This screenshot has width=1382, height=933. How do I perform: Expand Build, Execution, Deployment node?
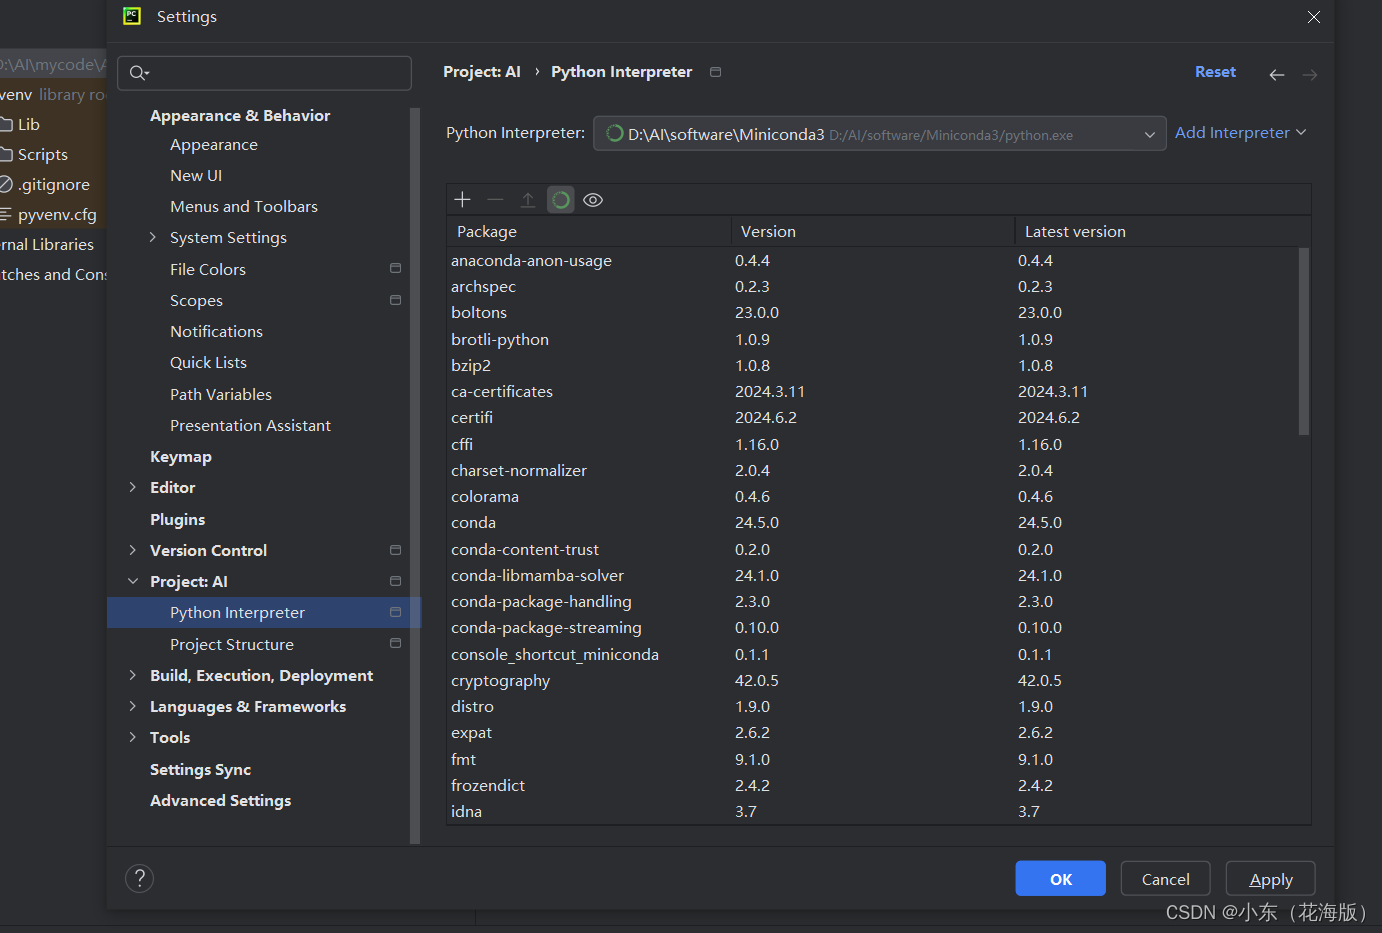[133, 675]
